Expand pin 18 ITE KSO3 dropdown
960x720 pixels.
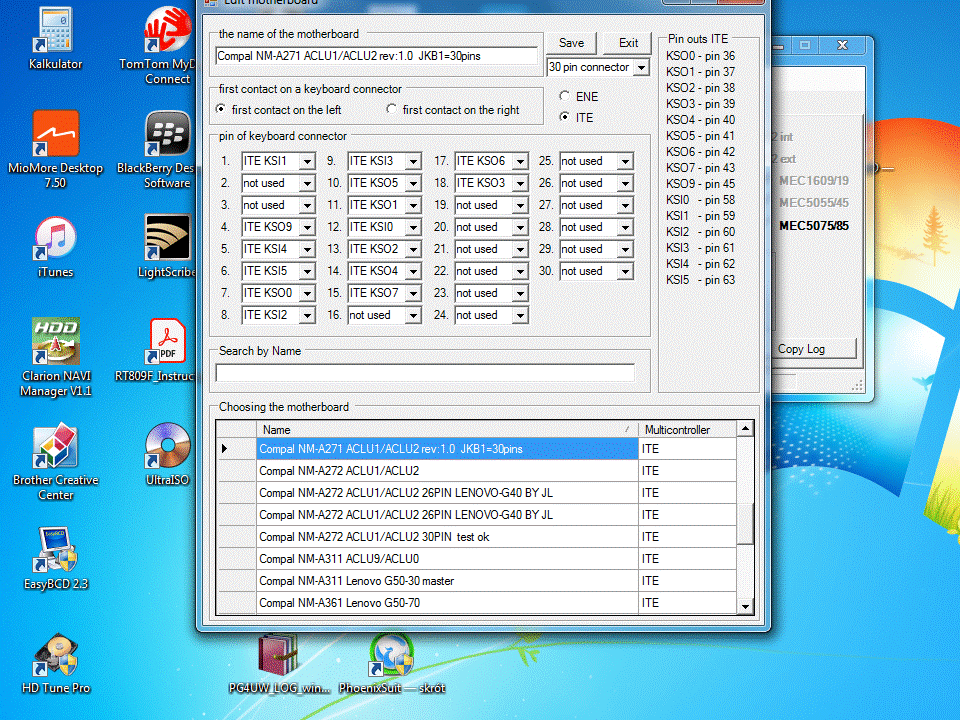(x=520, y=183)
